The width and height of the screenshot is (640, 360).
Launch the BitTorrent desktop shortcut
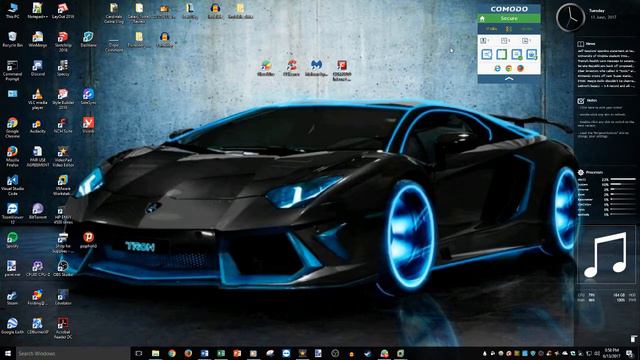click(38, 211)
